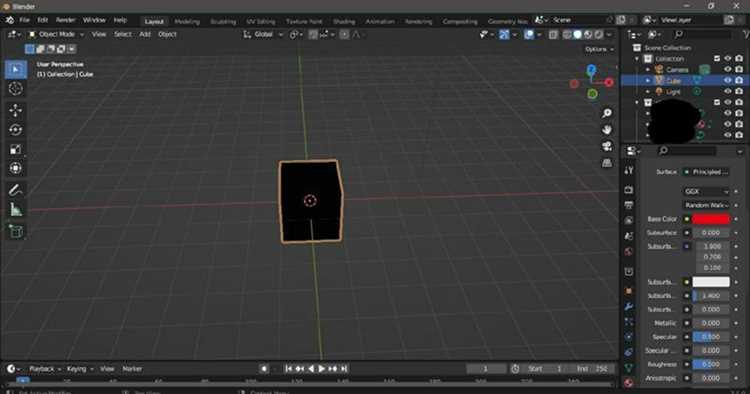This screenshot has width=750, height=394.
Task: Exclude Collection from view layer checkbox
Action: tap(717, 58)
